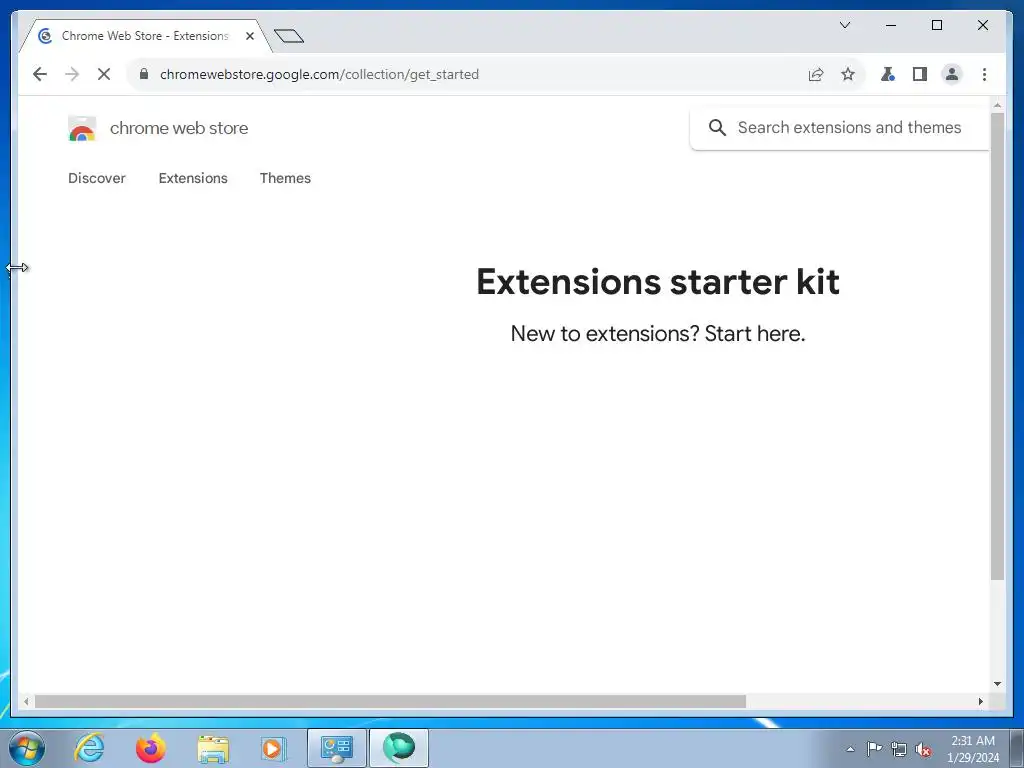
Task: Select the Chrome Web Store - Extensions tab
Action: coord(145,36)
